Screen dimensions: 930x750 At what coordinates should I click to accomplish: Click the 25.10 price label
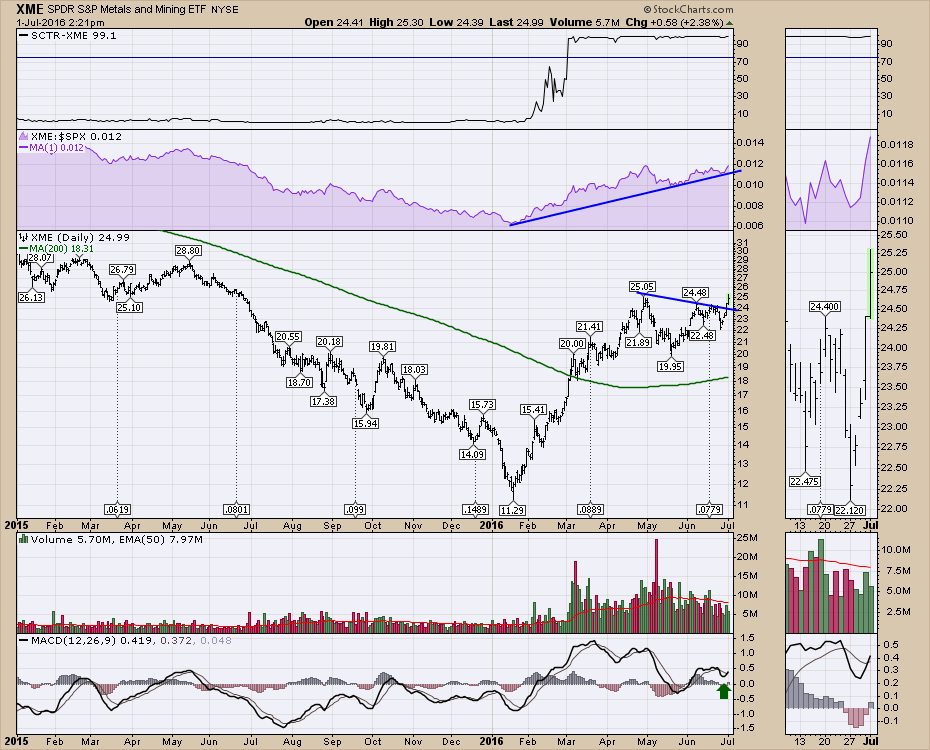(129, 308)
